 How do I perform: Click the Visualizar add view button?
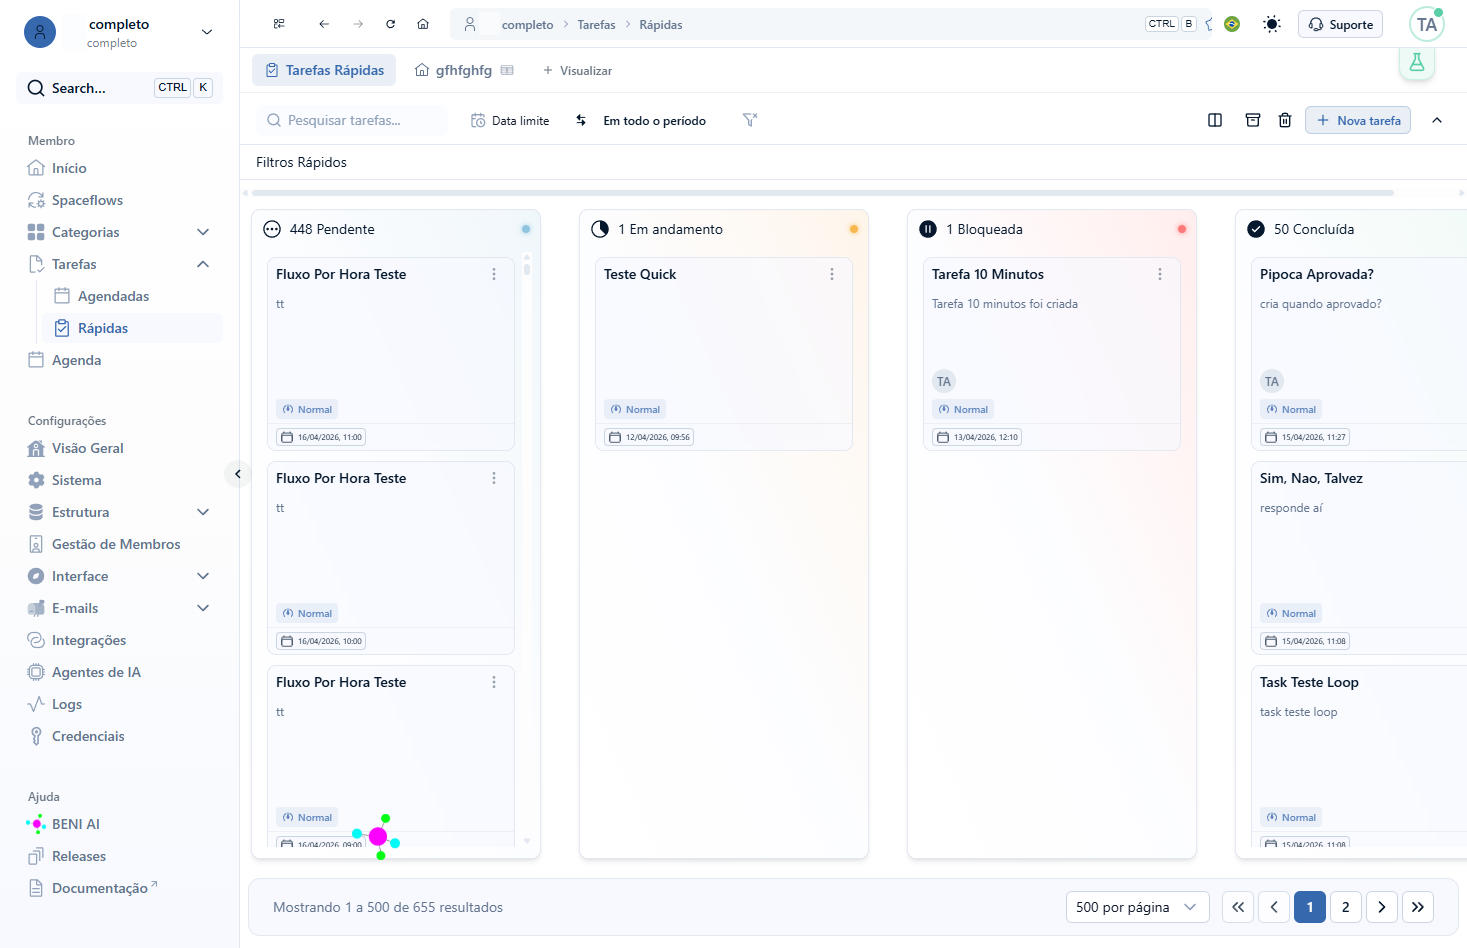[x=577, y=70]
